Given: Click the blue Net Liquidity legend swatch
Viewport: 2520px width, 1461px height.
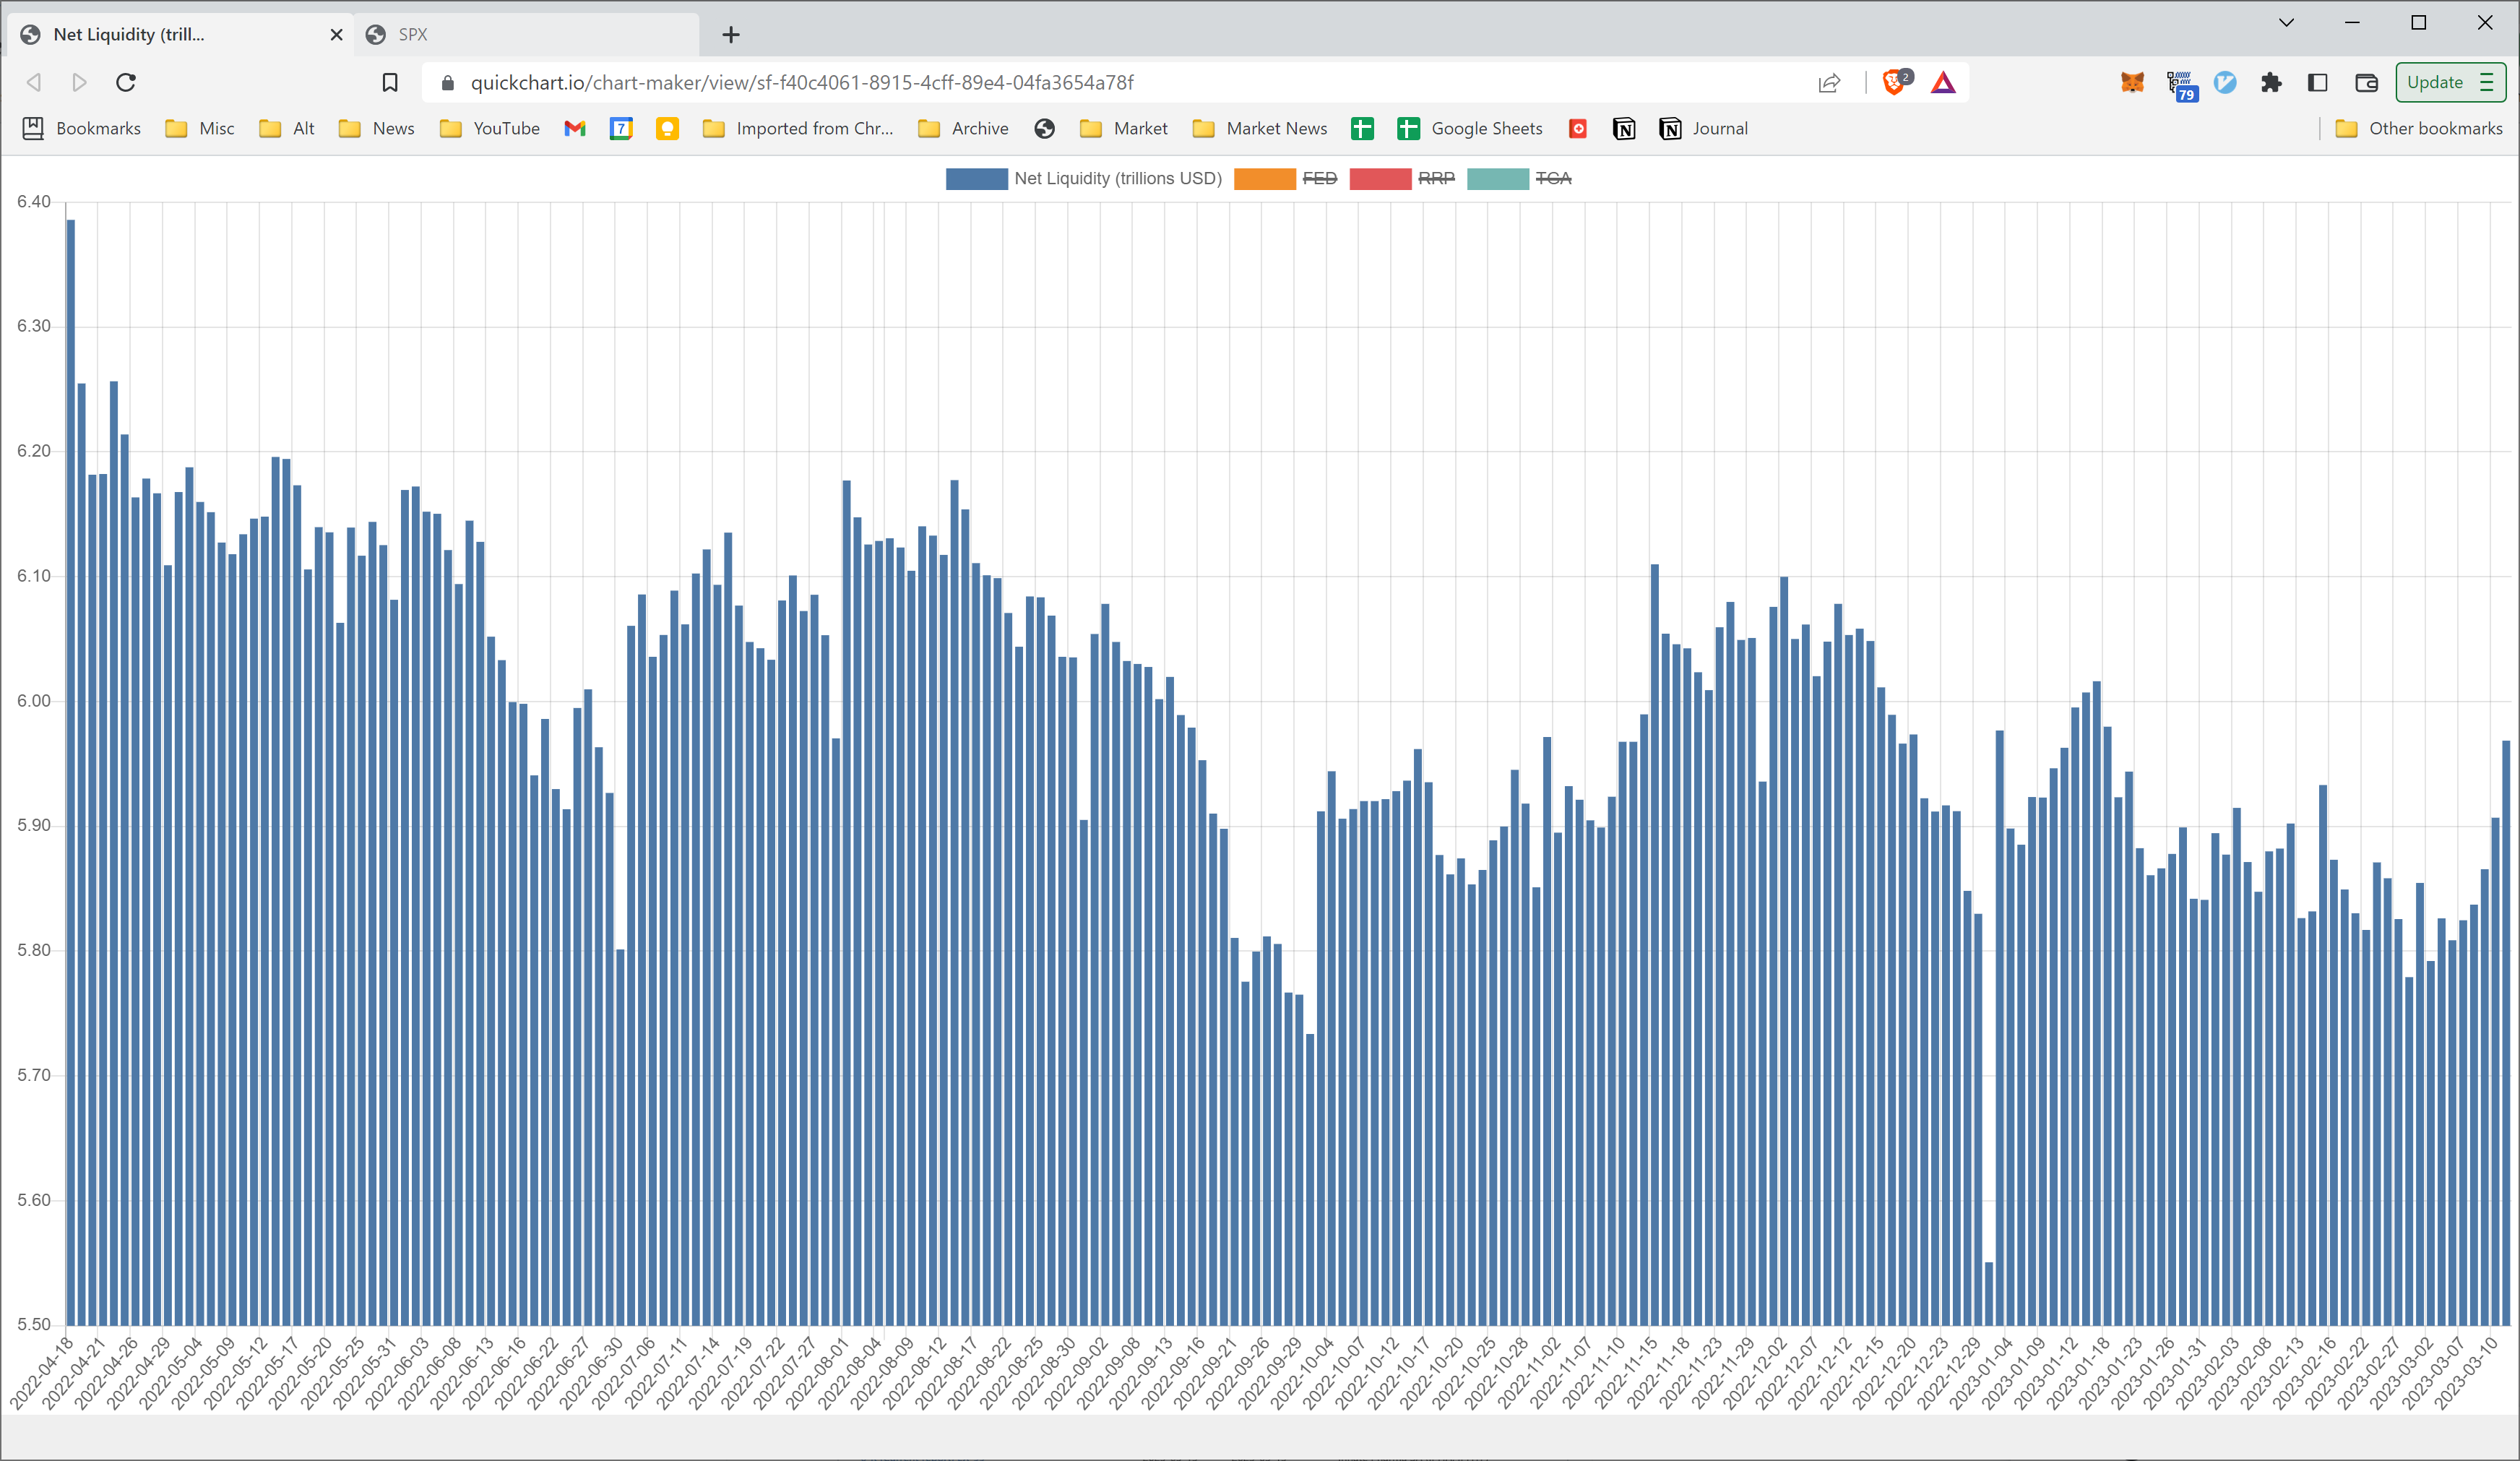Looking at the screenshot, I should coord(977,178).
